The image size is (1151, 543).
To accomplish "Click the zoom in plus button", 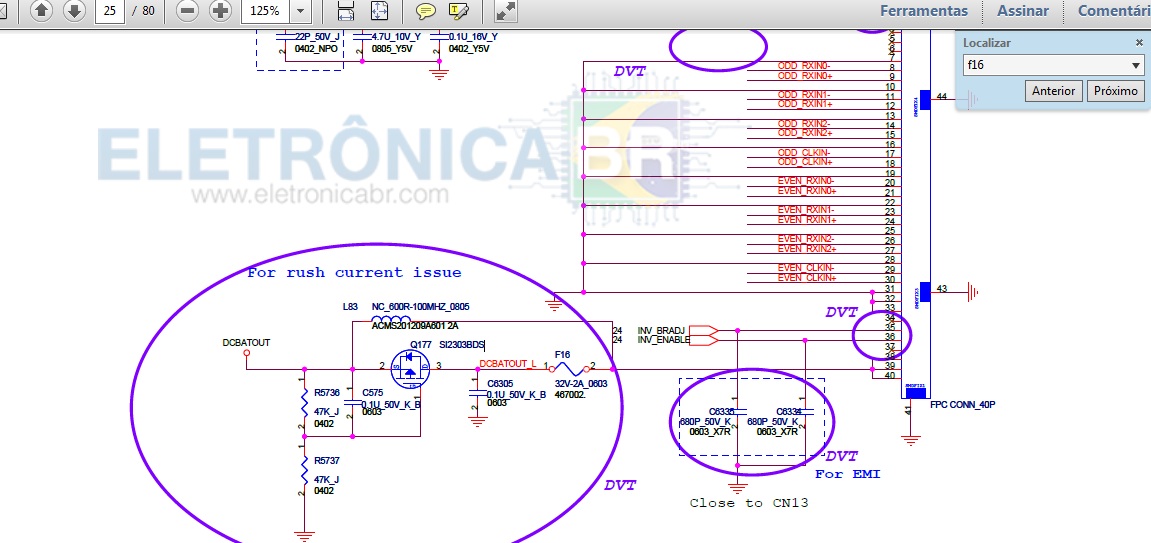I will coord(220,11).
